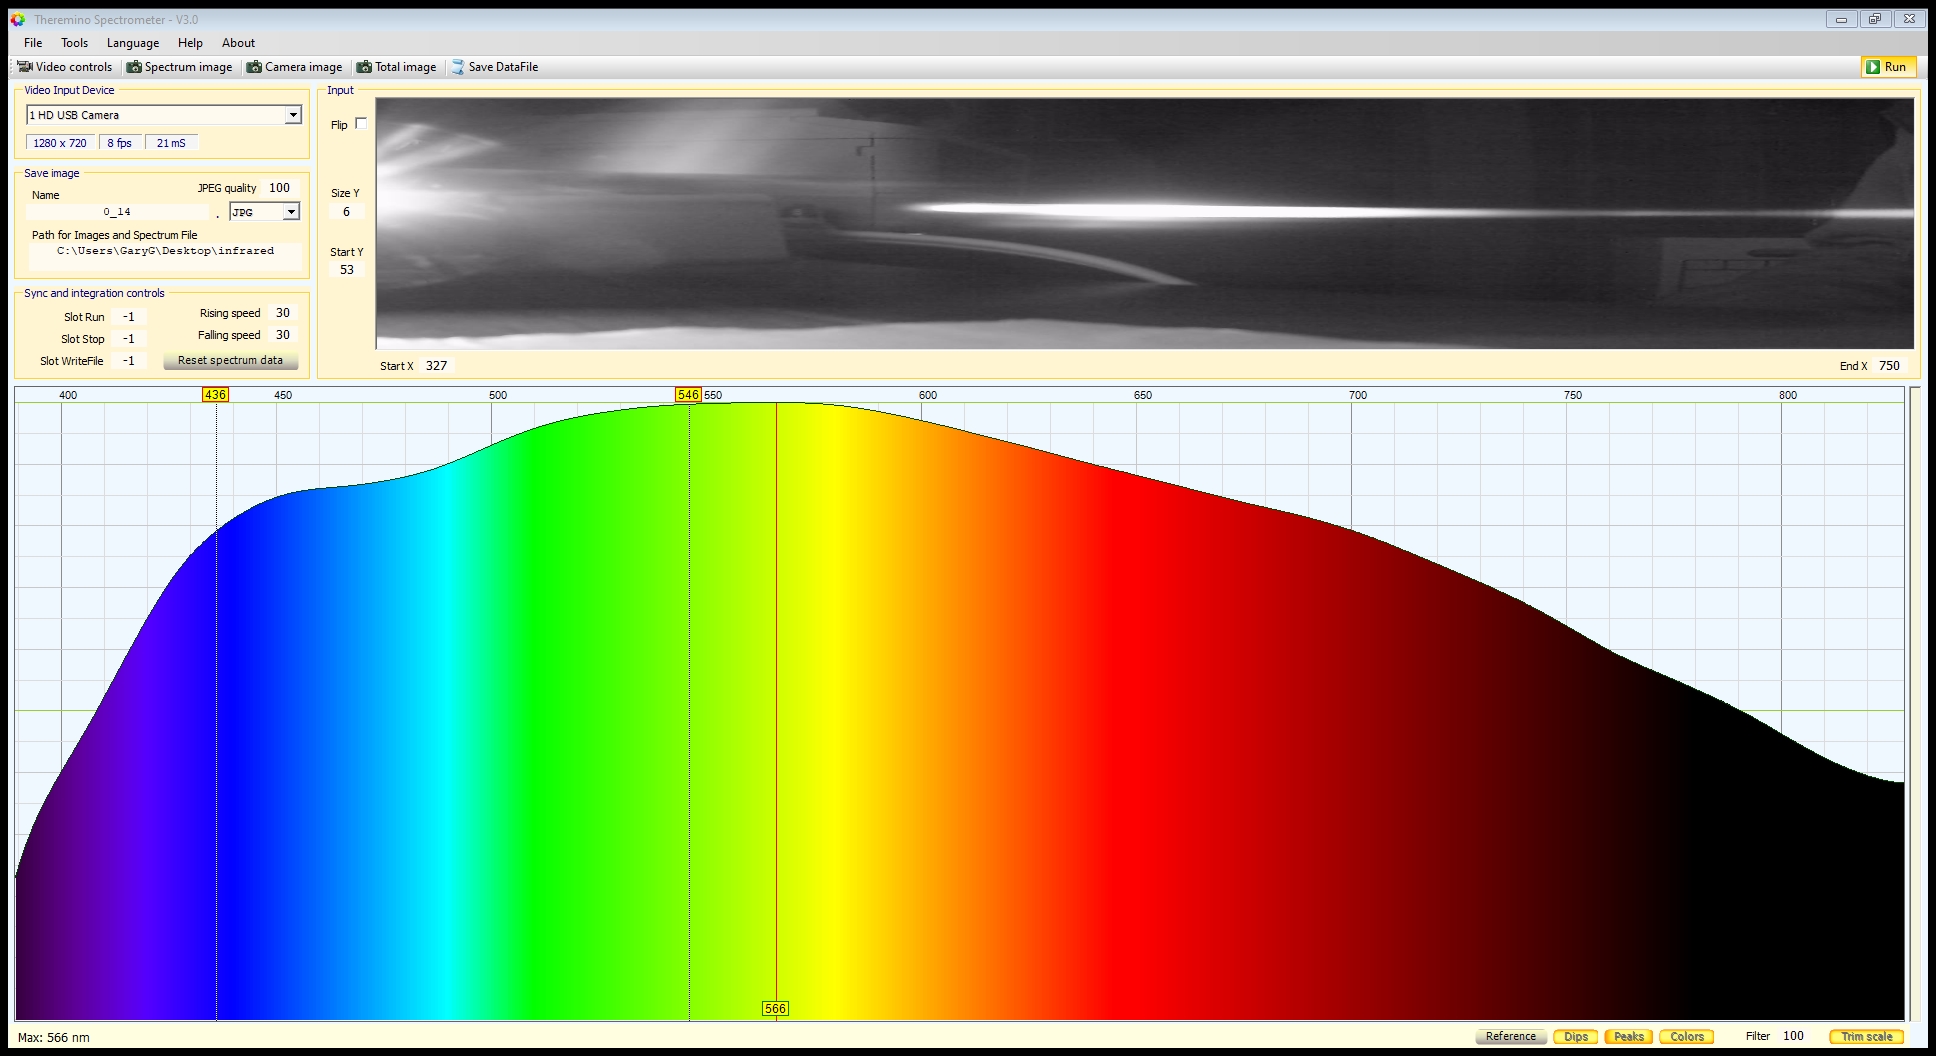The image size is (1936, 1056).
Task: Enable the Flip checkbox
Action: click(361, 124)
